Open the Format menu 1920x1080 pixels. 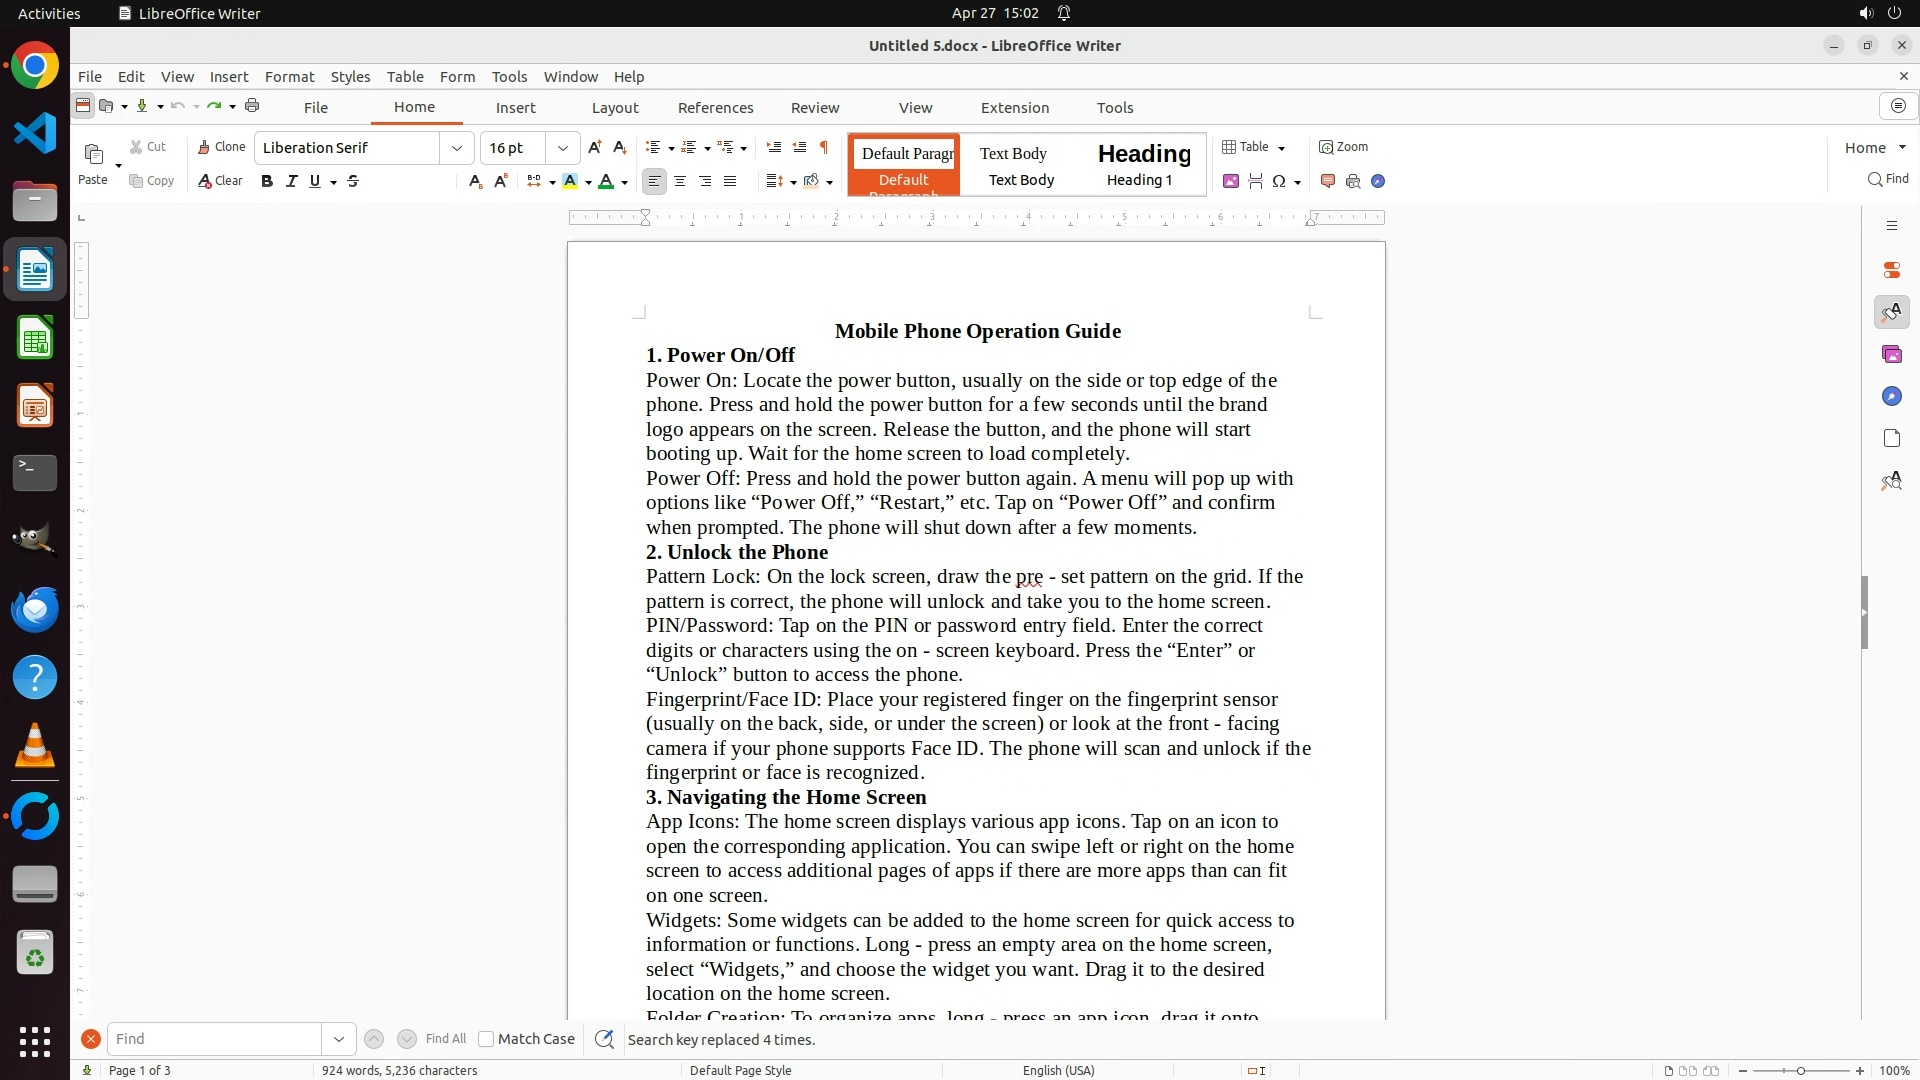(289, 77)
